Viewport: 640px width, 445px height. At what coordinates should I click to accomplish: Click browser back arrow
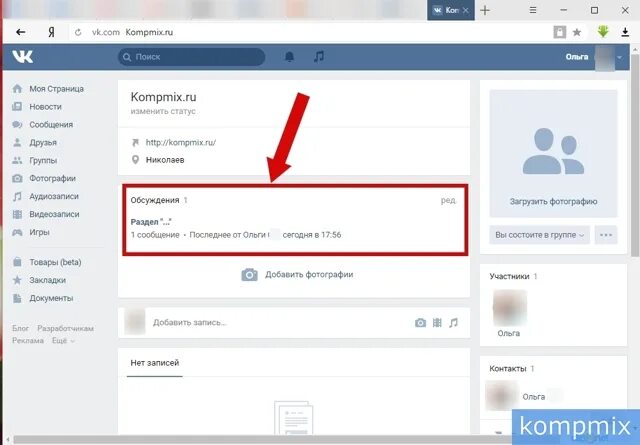point(20,32)
